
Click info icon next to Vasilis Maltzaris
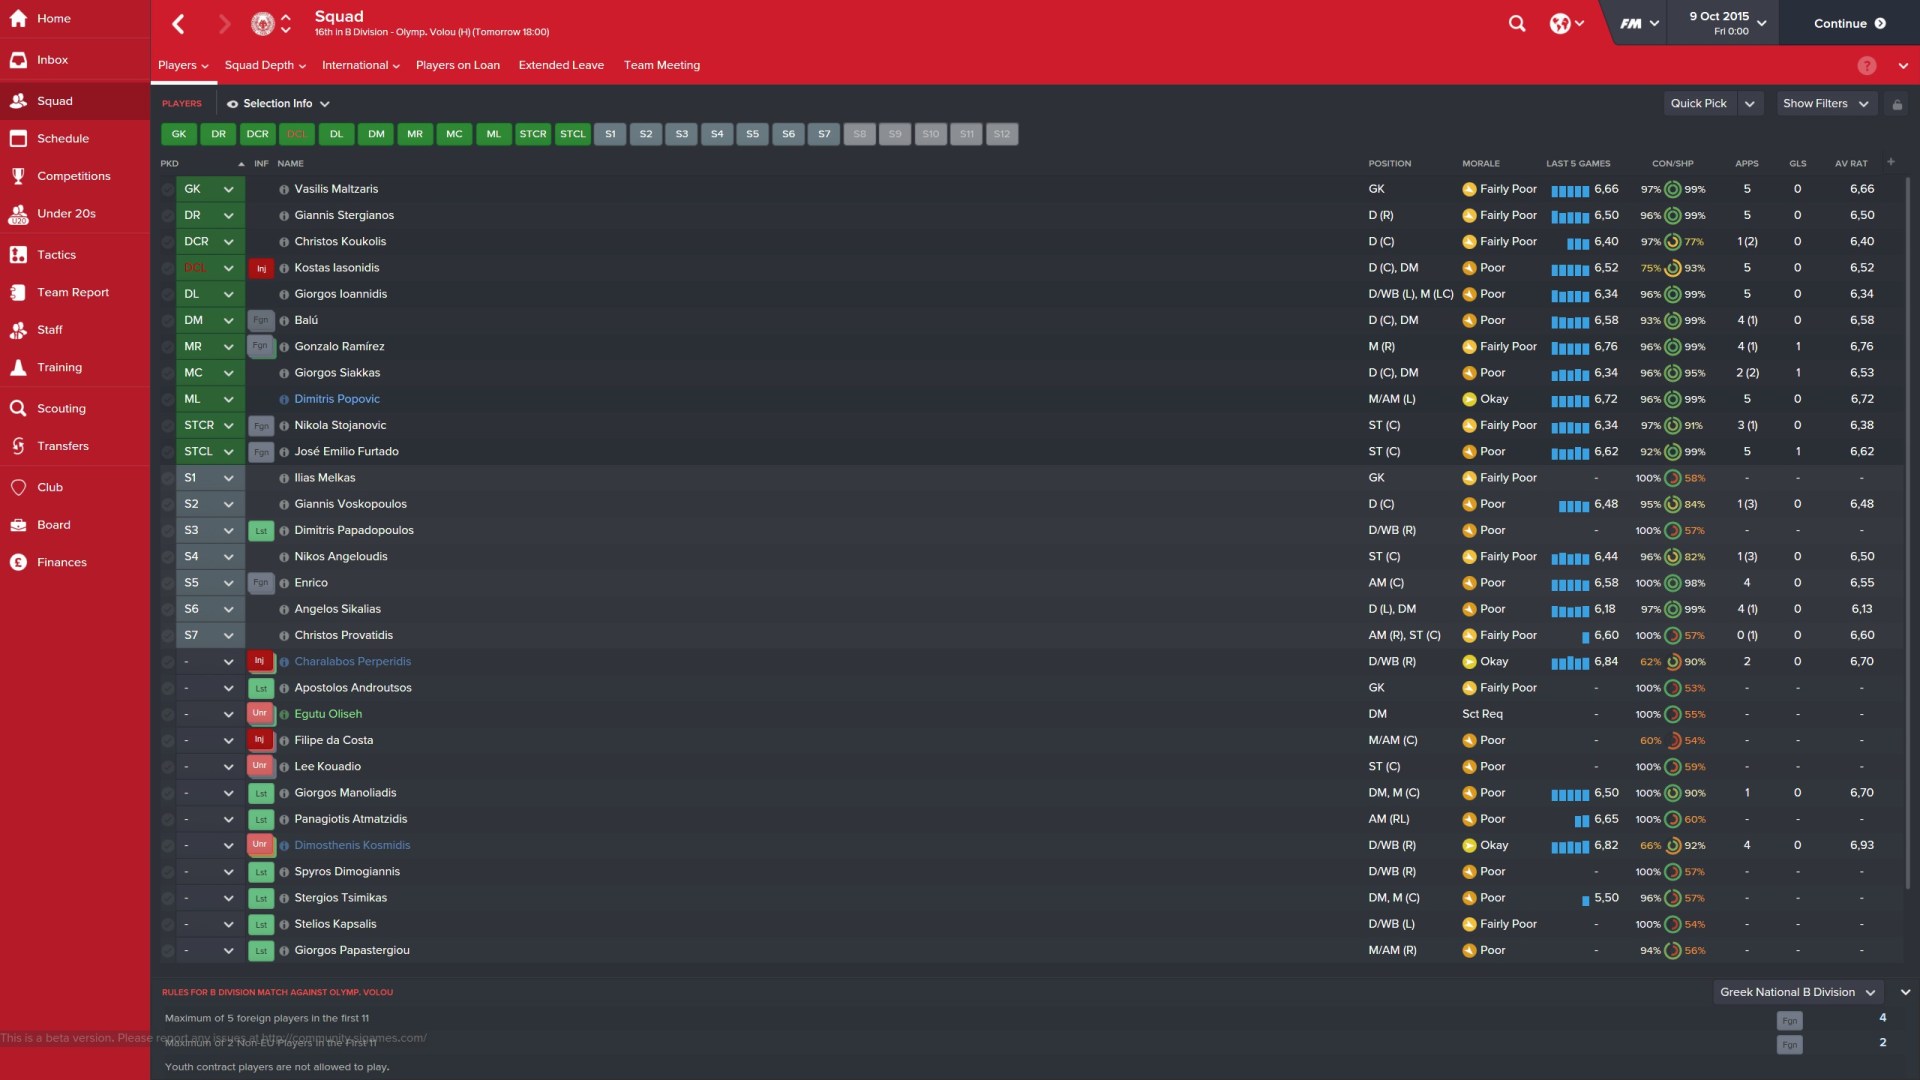point(284,189)
